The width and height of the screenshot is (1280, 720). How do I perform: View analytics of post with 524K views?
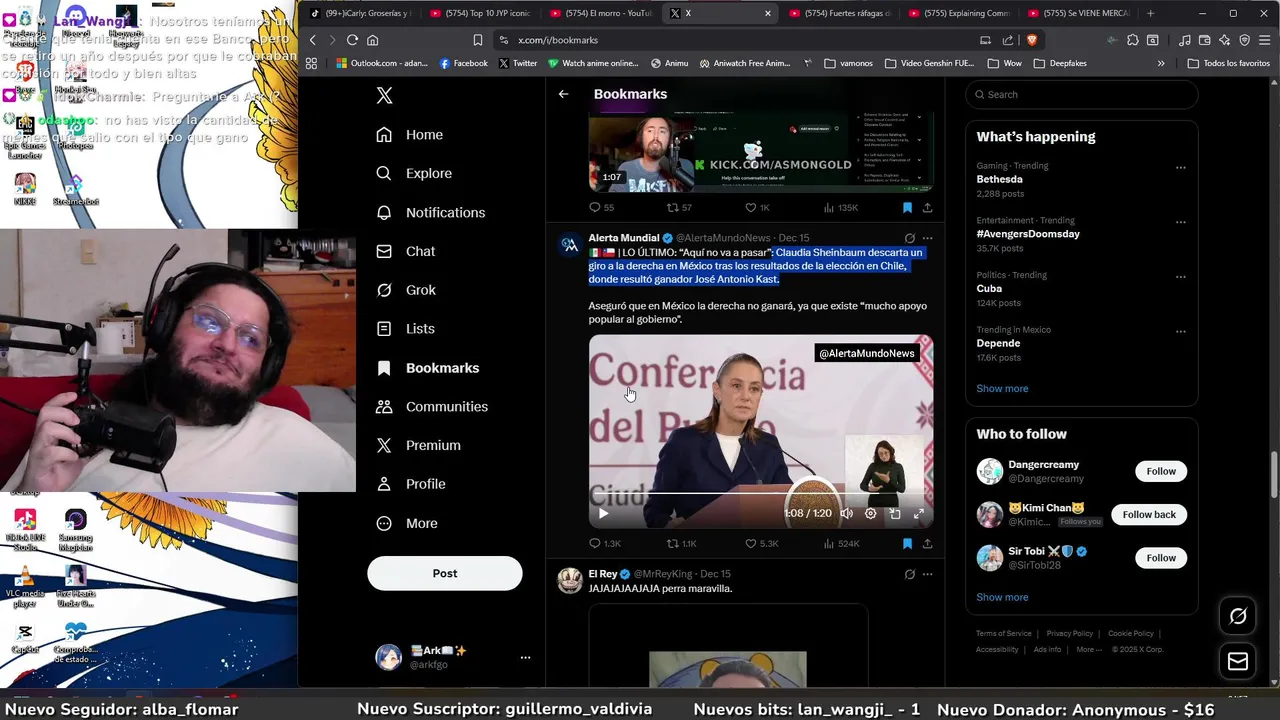pos(841,544)
